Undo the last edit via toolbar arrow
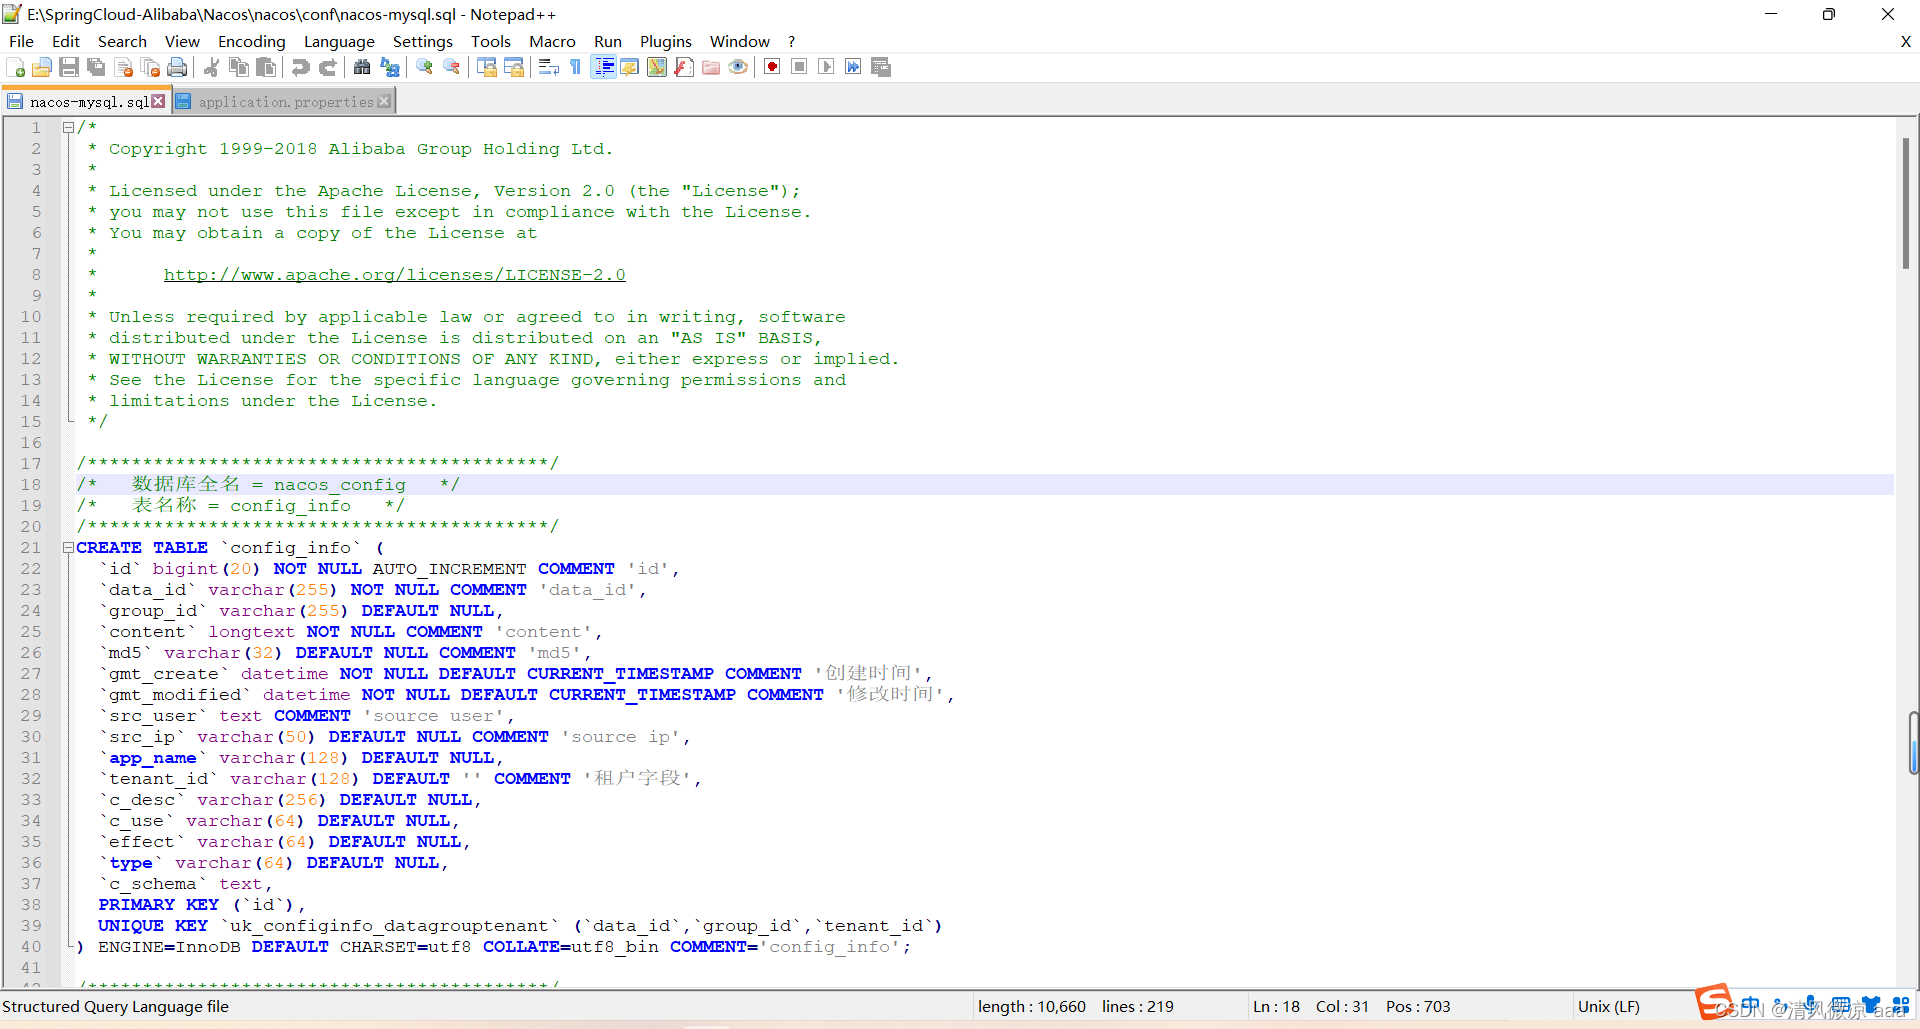 [300, 67]
